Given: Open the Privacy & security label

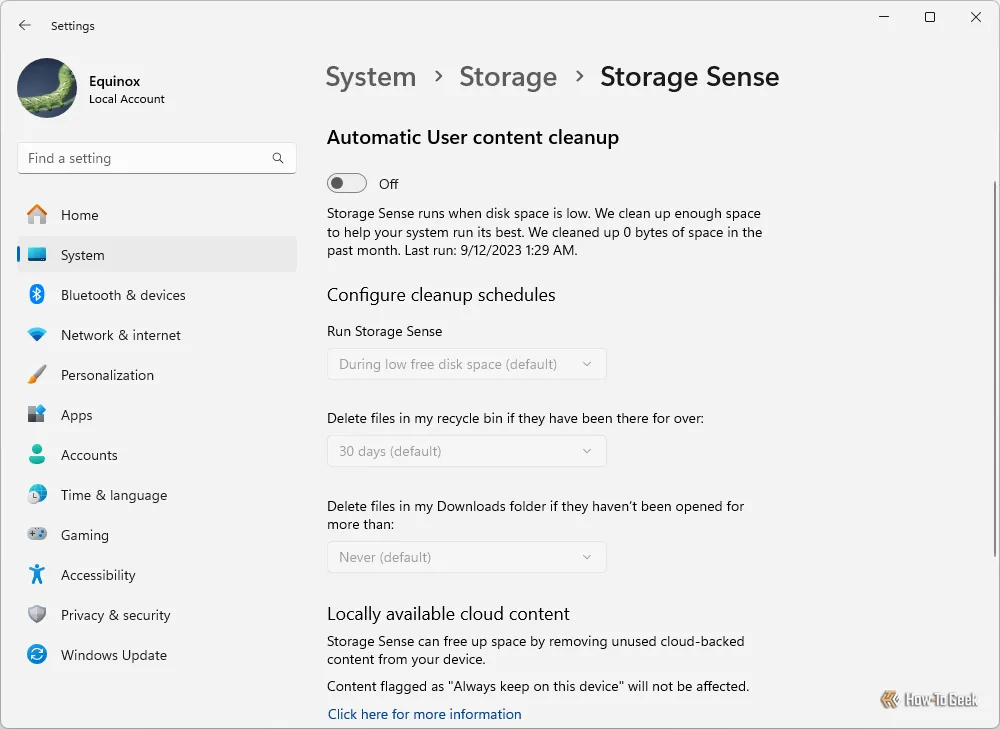Looking at the screenshot, I should [x=115, y=615].
